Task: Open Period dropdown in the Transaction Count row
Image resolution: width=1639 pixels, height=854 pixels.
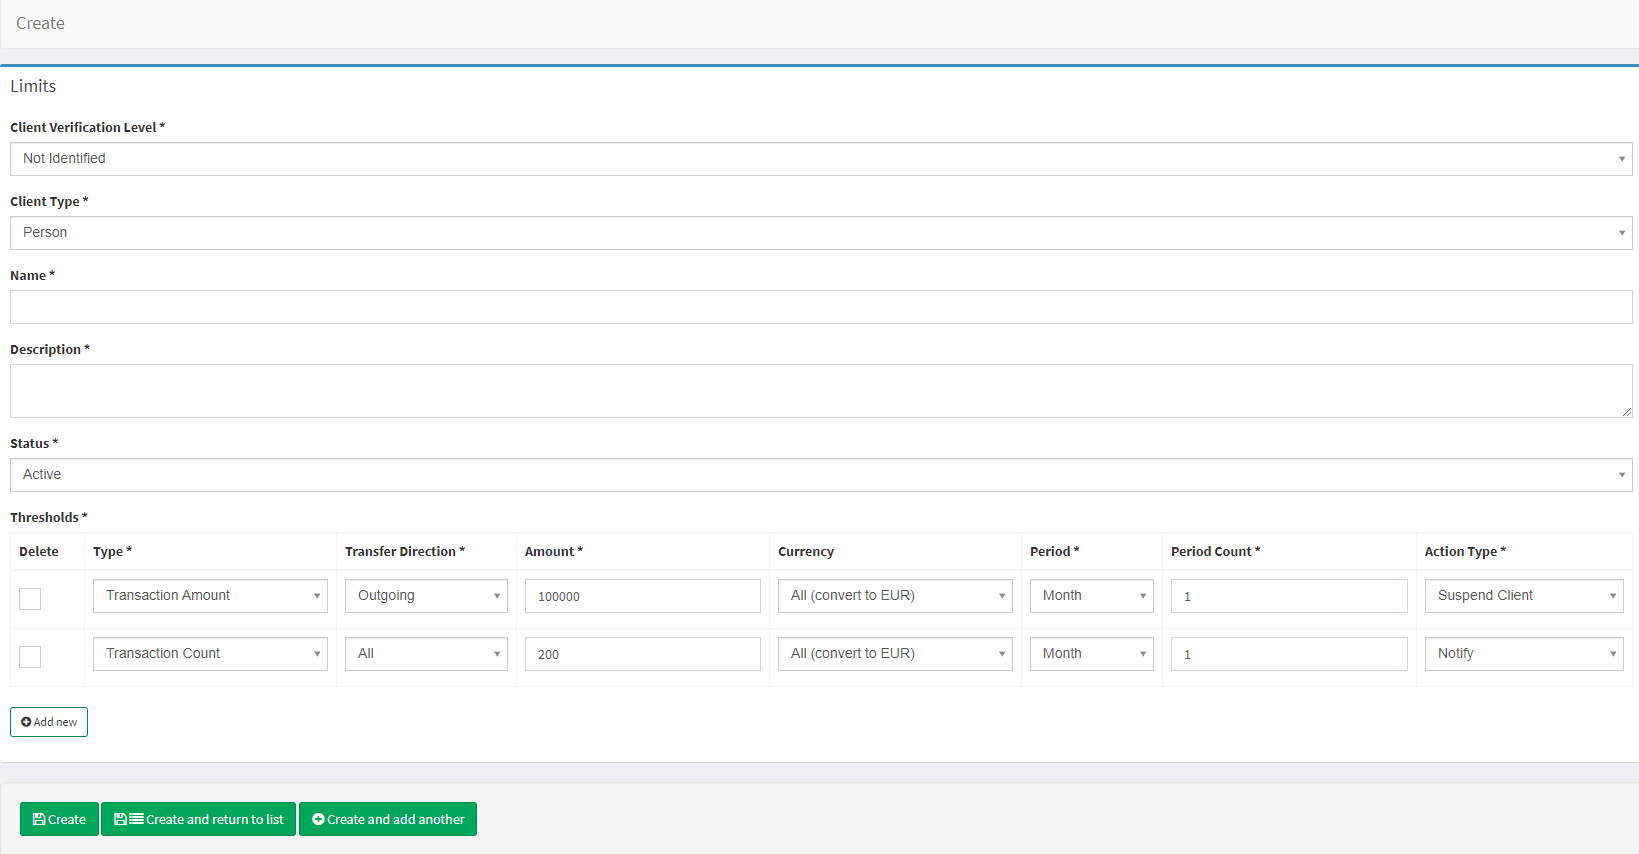Action: (1091, 654)
